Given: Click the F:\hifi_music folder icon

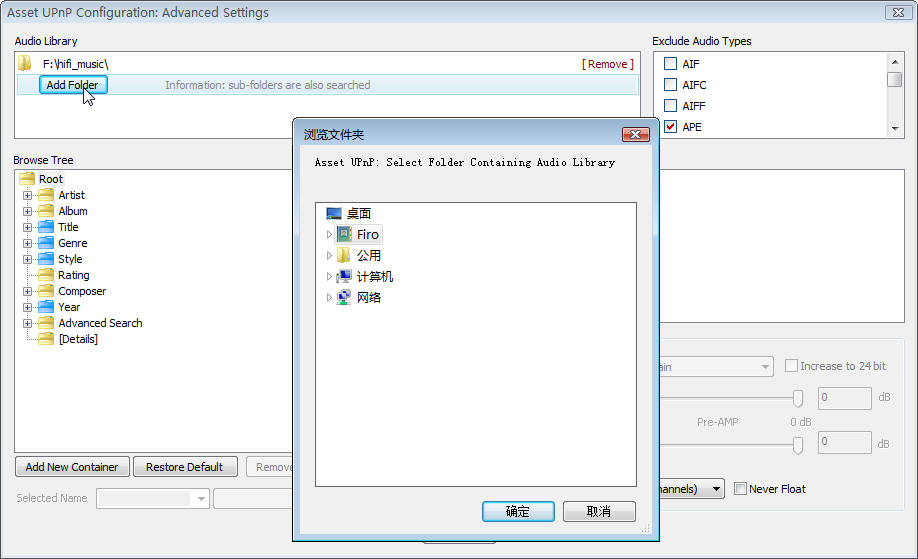Looking at the screenshot, I should [x=25, y=63].
